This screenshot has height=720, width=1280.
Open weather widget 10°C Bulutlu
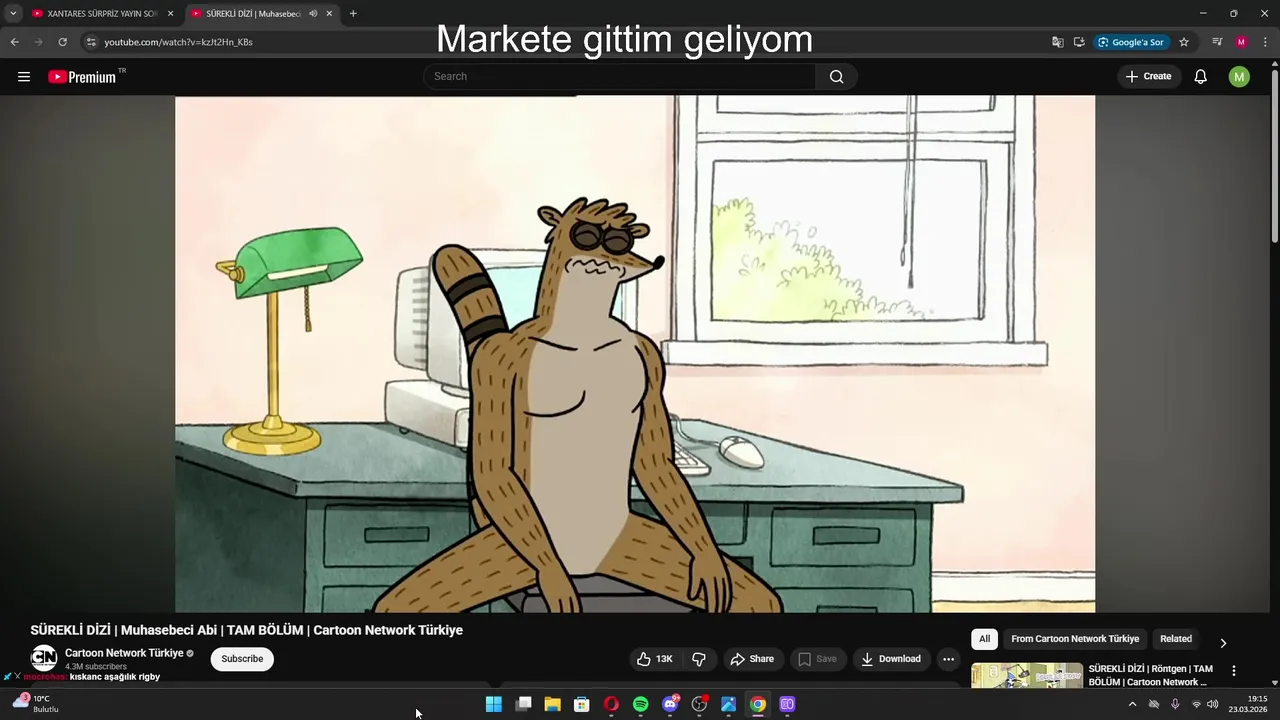[x=34, y=704]
